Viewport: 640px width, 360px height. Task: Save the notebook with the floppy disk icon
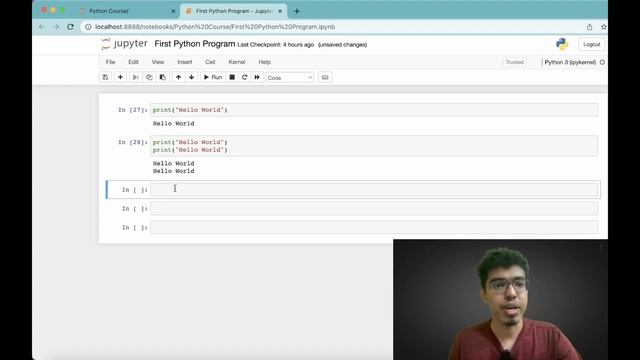pyautogui.click(x=105, y=77)
